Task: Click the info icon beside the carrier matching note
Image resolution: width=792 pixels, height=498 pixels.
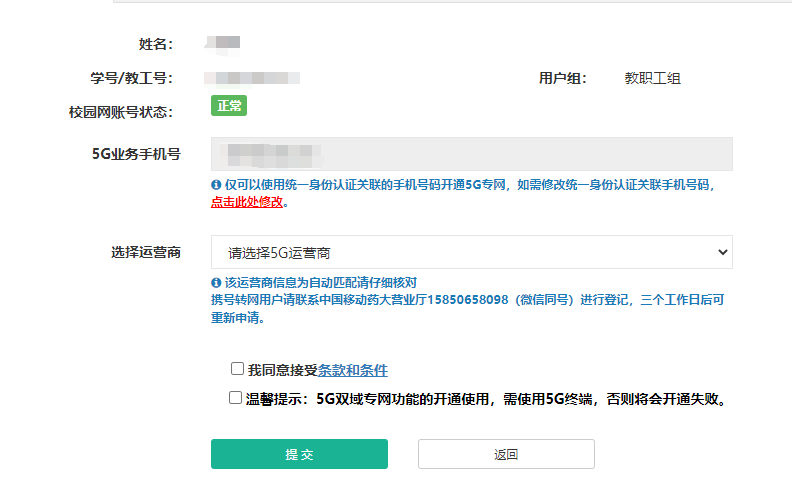Action: coord(216,283)
